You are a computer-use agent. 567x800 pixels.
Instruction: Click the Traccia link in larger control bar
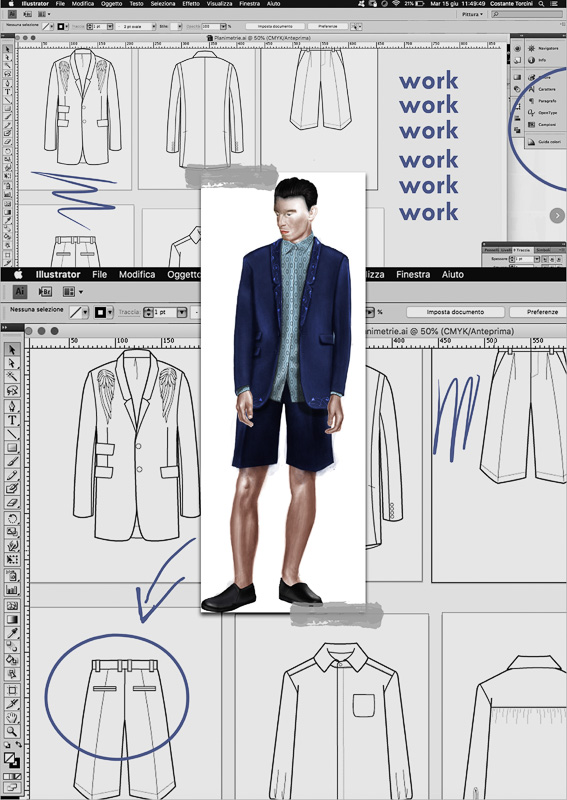(129, 312)
